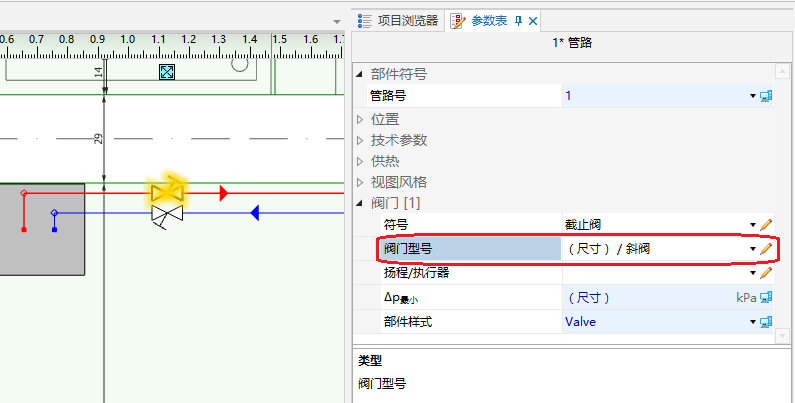Open the 部件样式 Valve dropdown
This screenshot has width=795, height=403.
pyautogui.click(x=752, y=322)
